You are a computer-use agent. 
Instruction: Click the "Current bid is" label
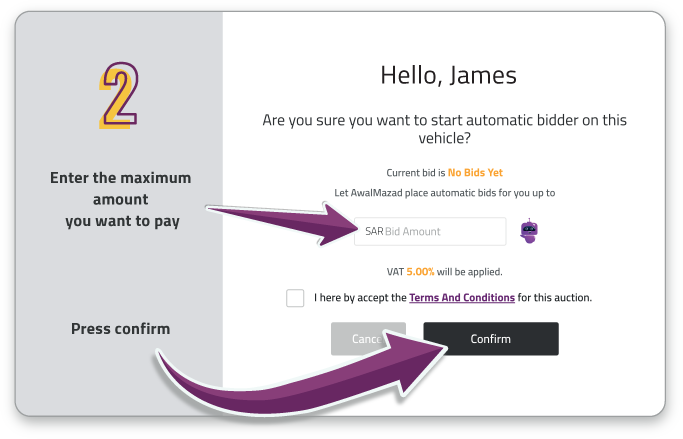tap(415, 173)
